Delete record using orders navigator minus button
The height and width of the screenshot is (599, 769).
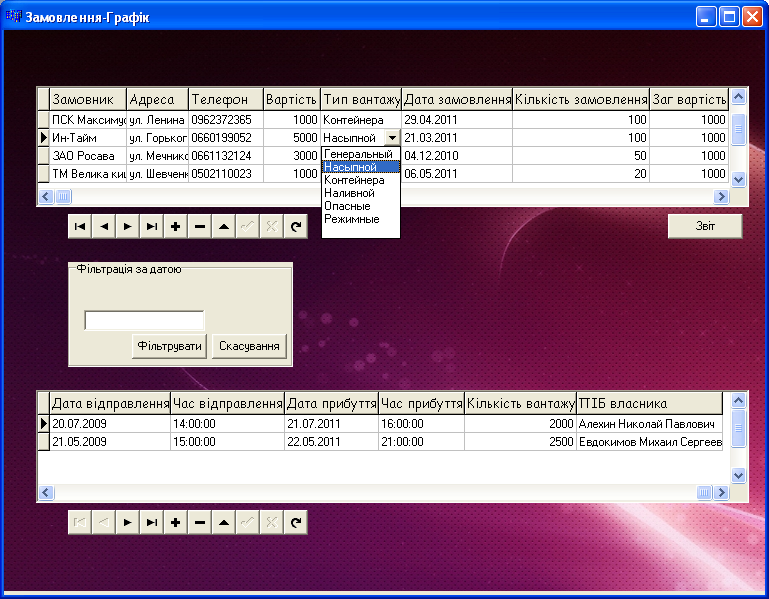[200, 227]
